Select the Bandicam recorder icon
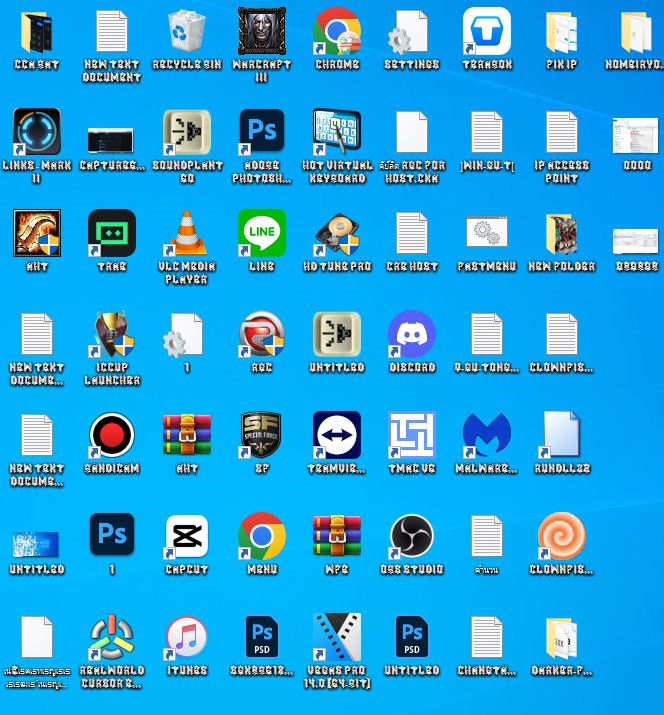This screenshot has height=715, width=664. click(112, 436)
